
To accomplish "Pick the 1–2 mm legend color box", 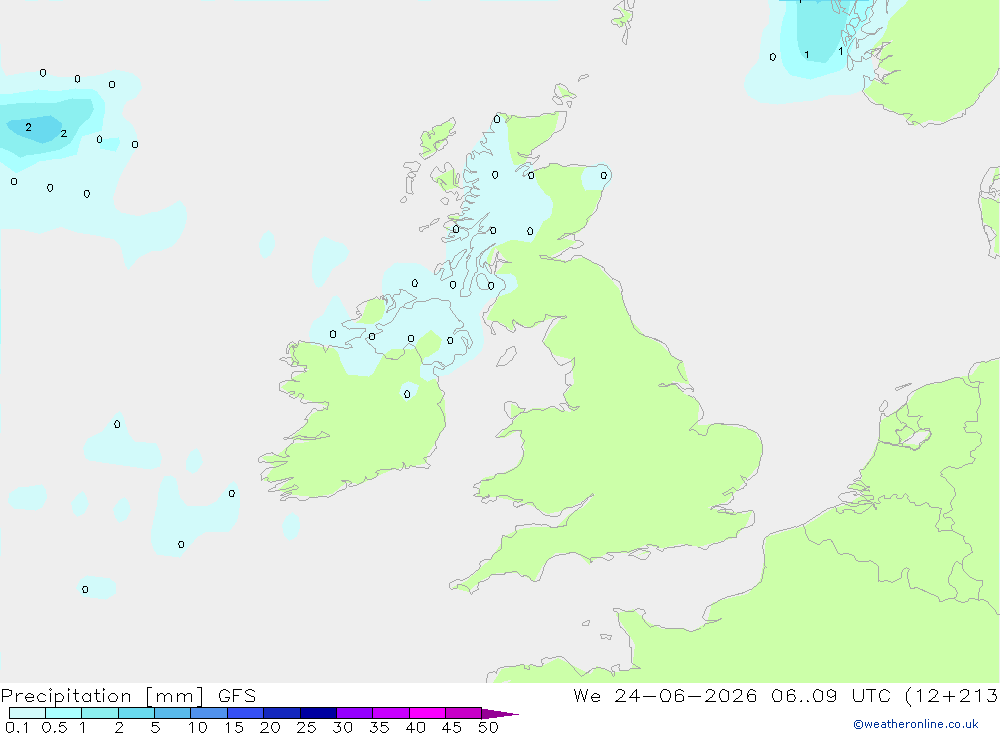I will (99, 713).
